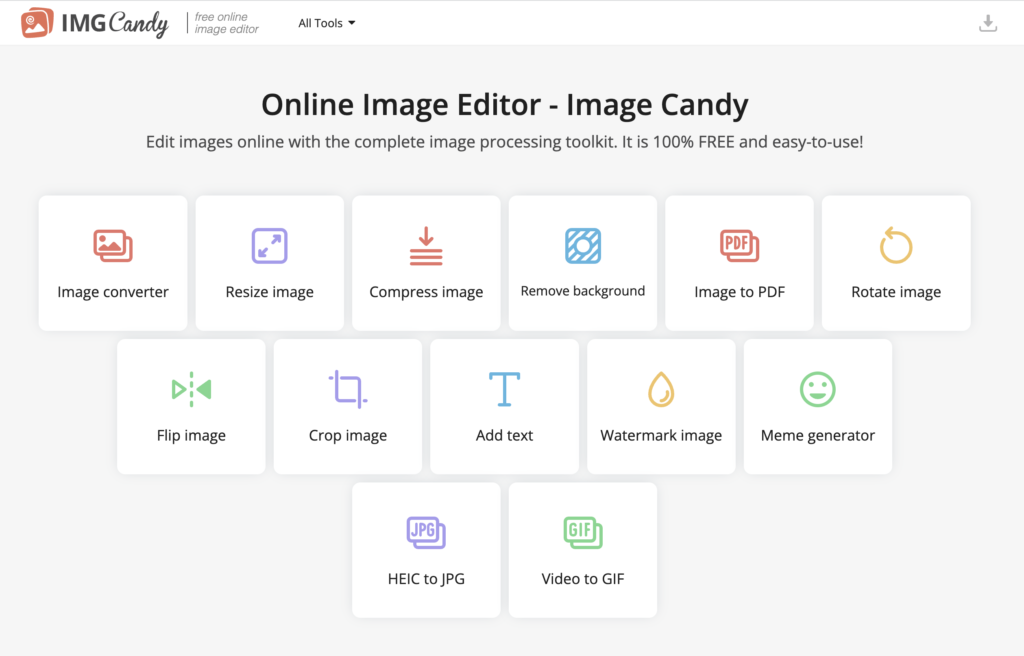The image size is (1024, 656).
Task: Expand the All Tools dropdown
Action: click(327, 23)
